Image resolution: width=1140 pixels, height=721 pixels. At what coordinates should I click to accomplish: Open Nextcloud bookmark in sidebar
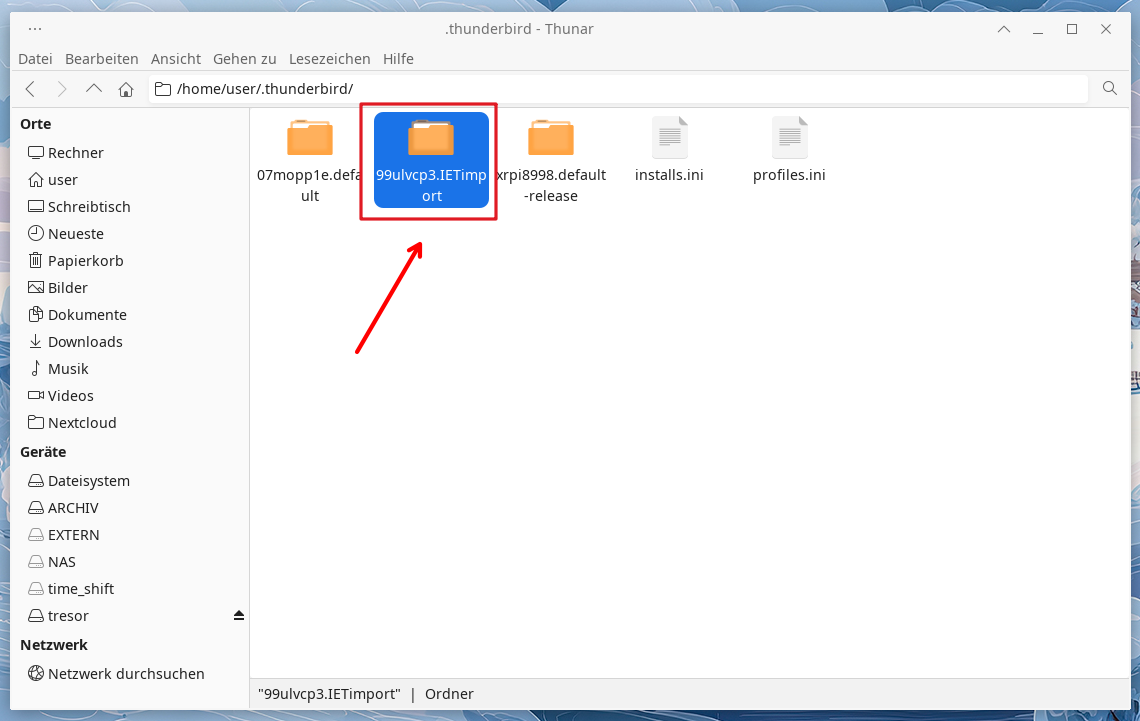pyautogui.click(x=82, y=422)
